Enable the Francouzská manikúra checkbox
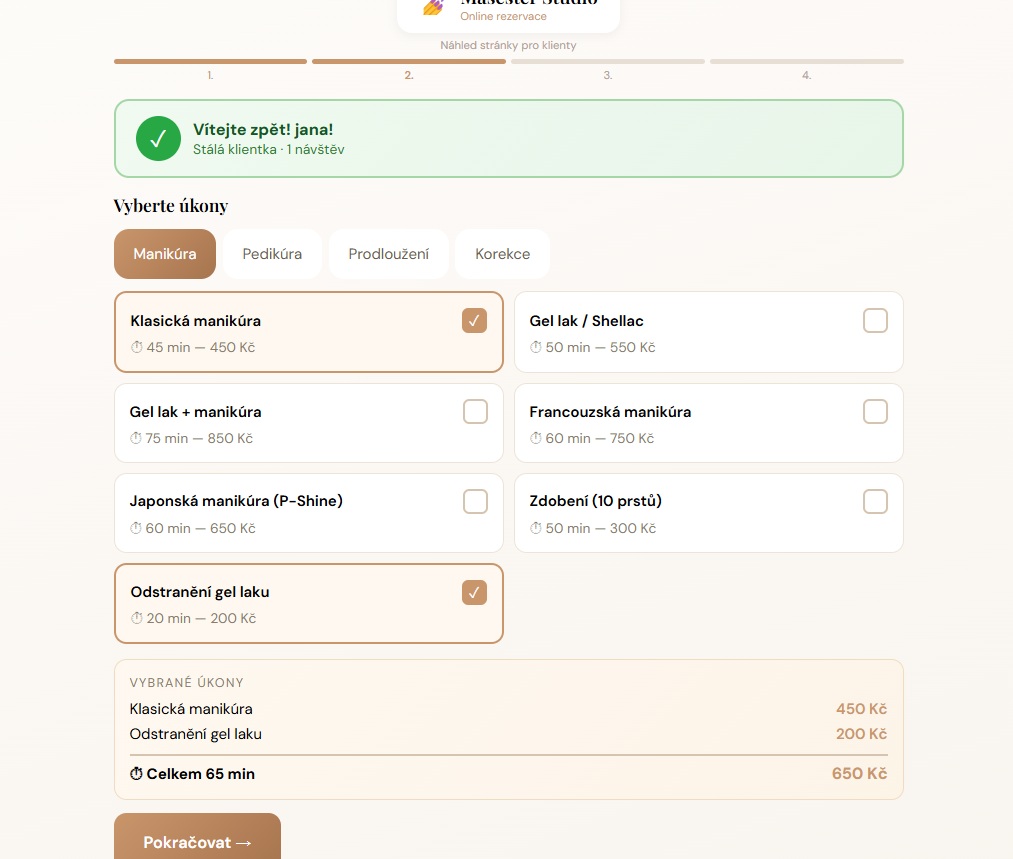This screenshot has height=859, width=1013. pos(875,411)
